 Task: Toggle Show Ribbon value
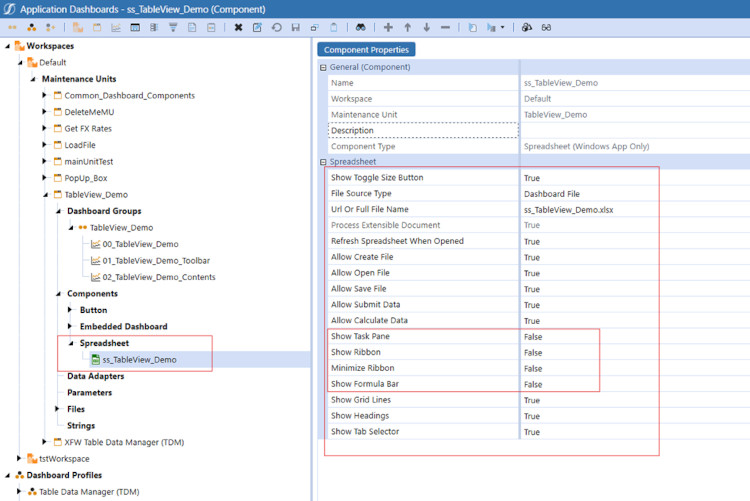click(533, 353)
